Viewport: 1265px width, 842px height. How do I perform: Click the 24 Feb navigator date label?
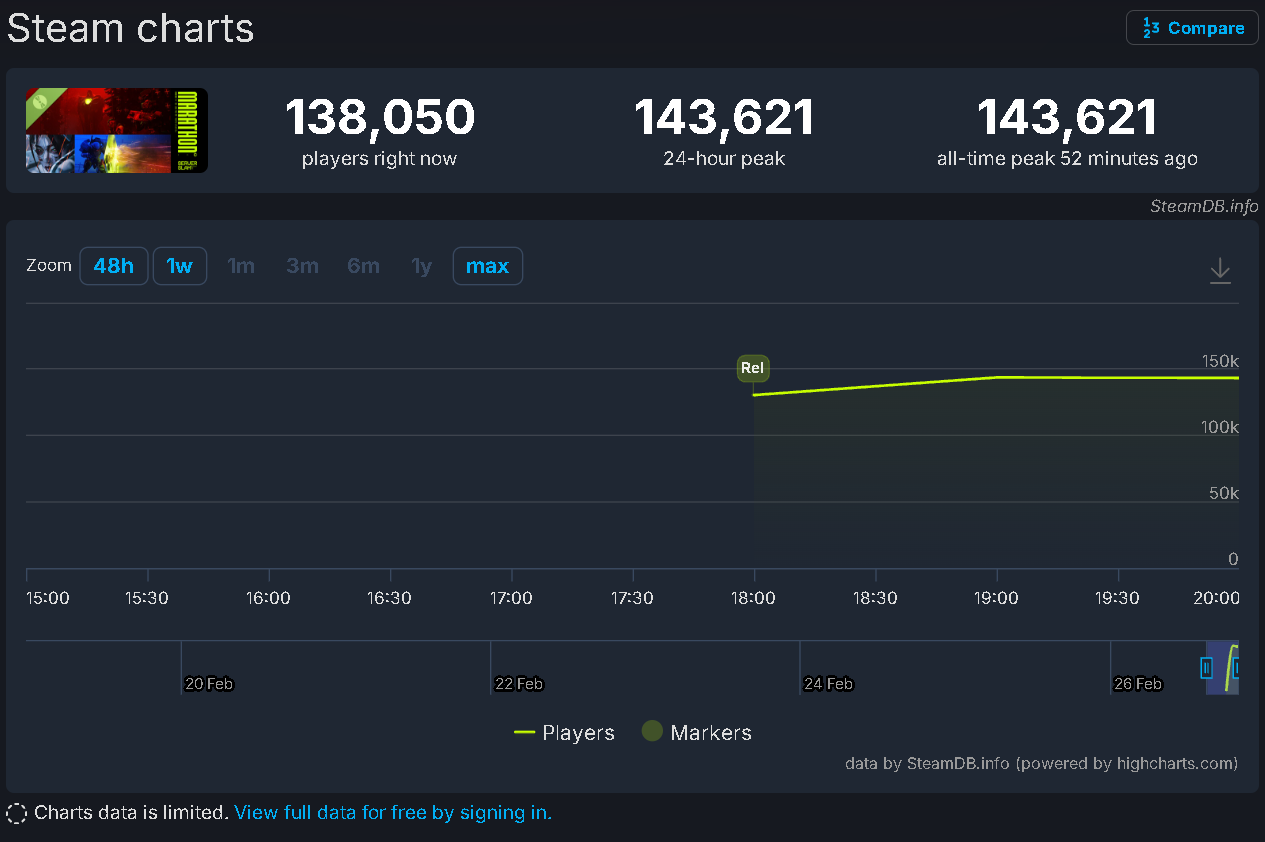click(x=828, y=684)
